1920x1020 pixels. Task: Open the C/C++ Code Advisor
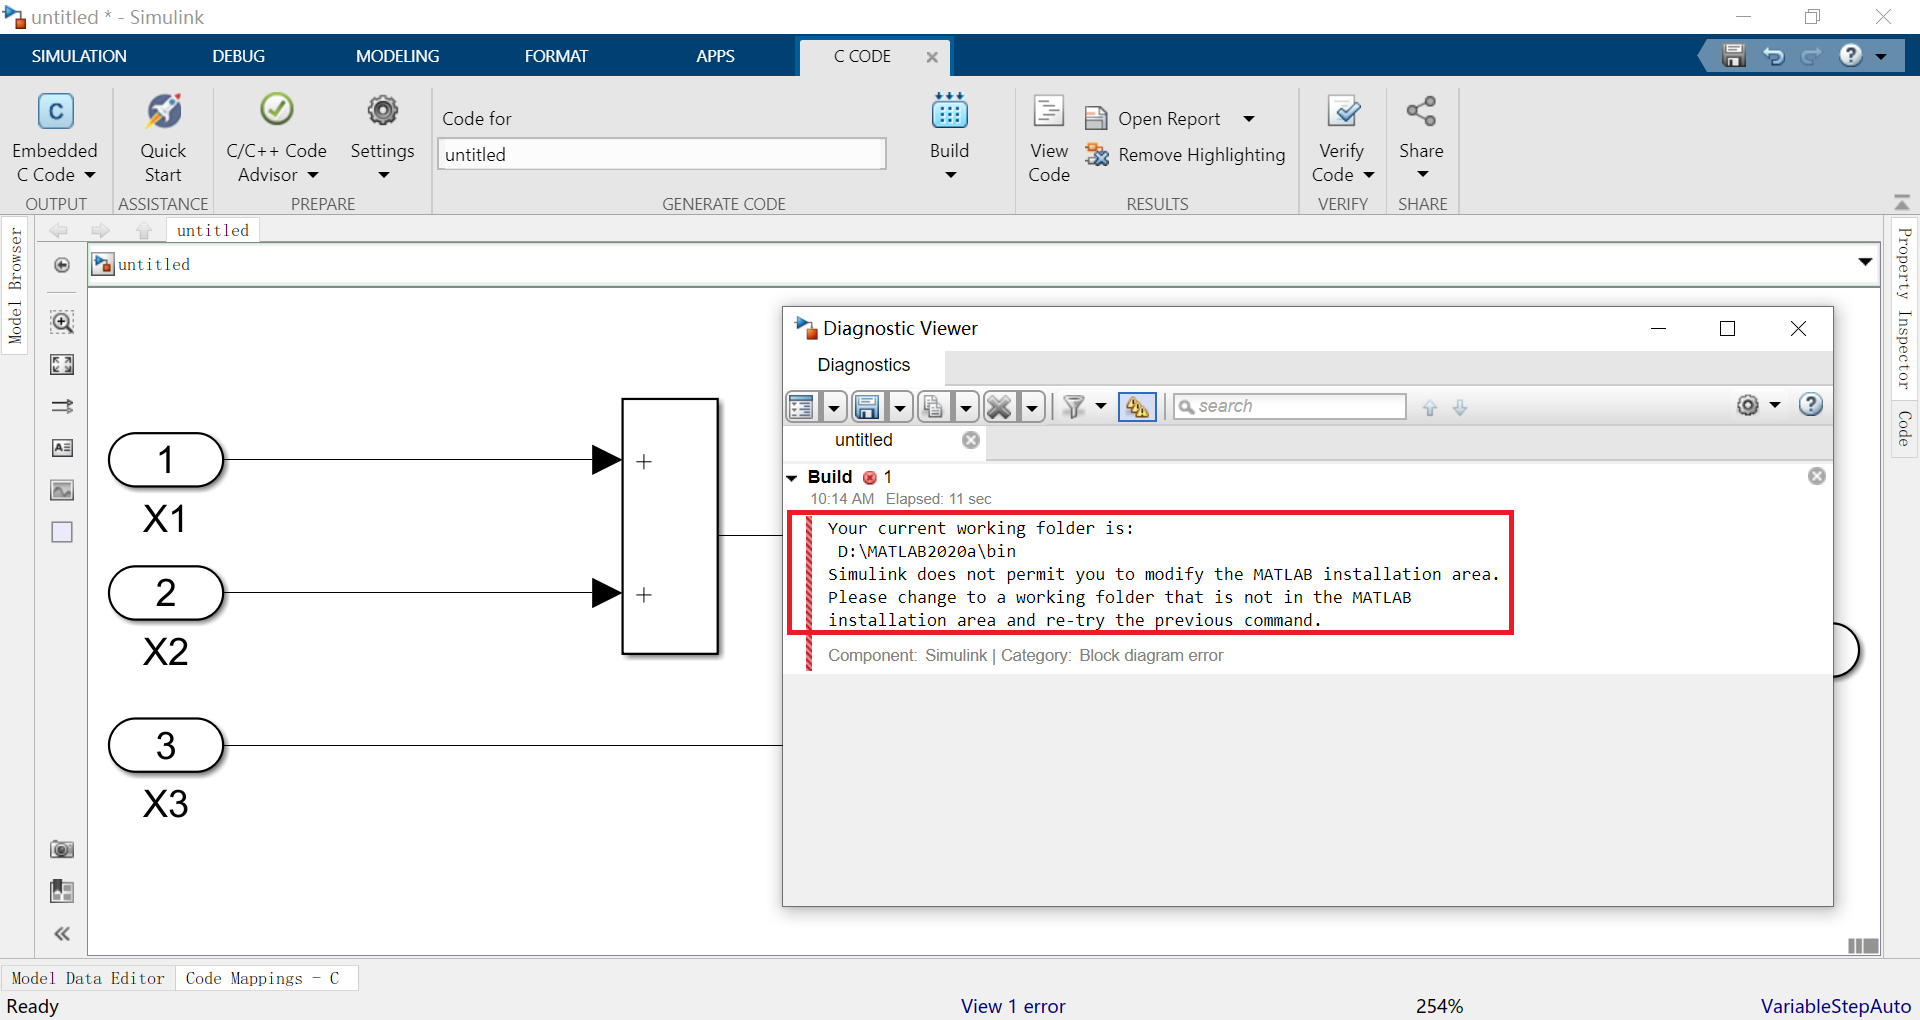[x=276, y=138]
